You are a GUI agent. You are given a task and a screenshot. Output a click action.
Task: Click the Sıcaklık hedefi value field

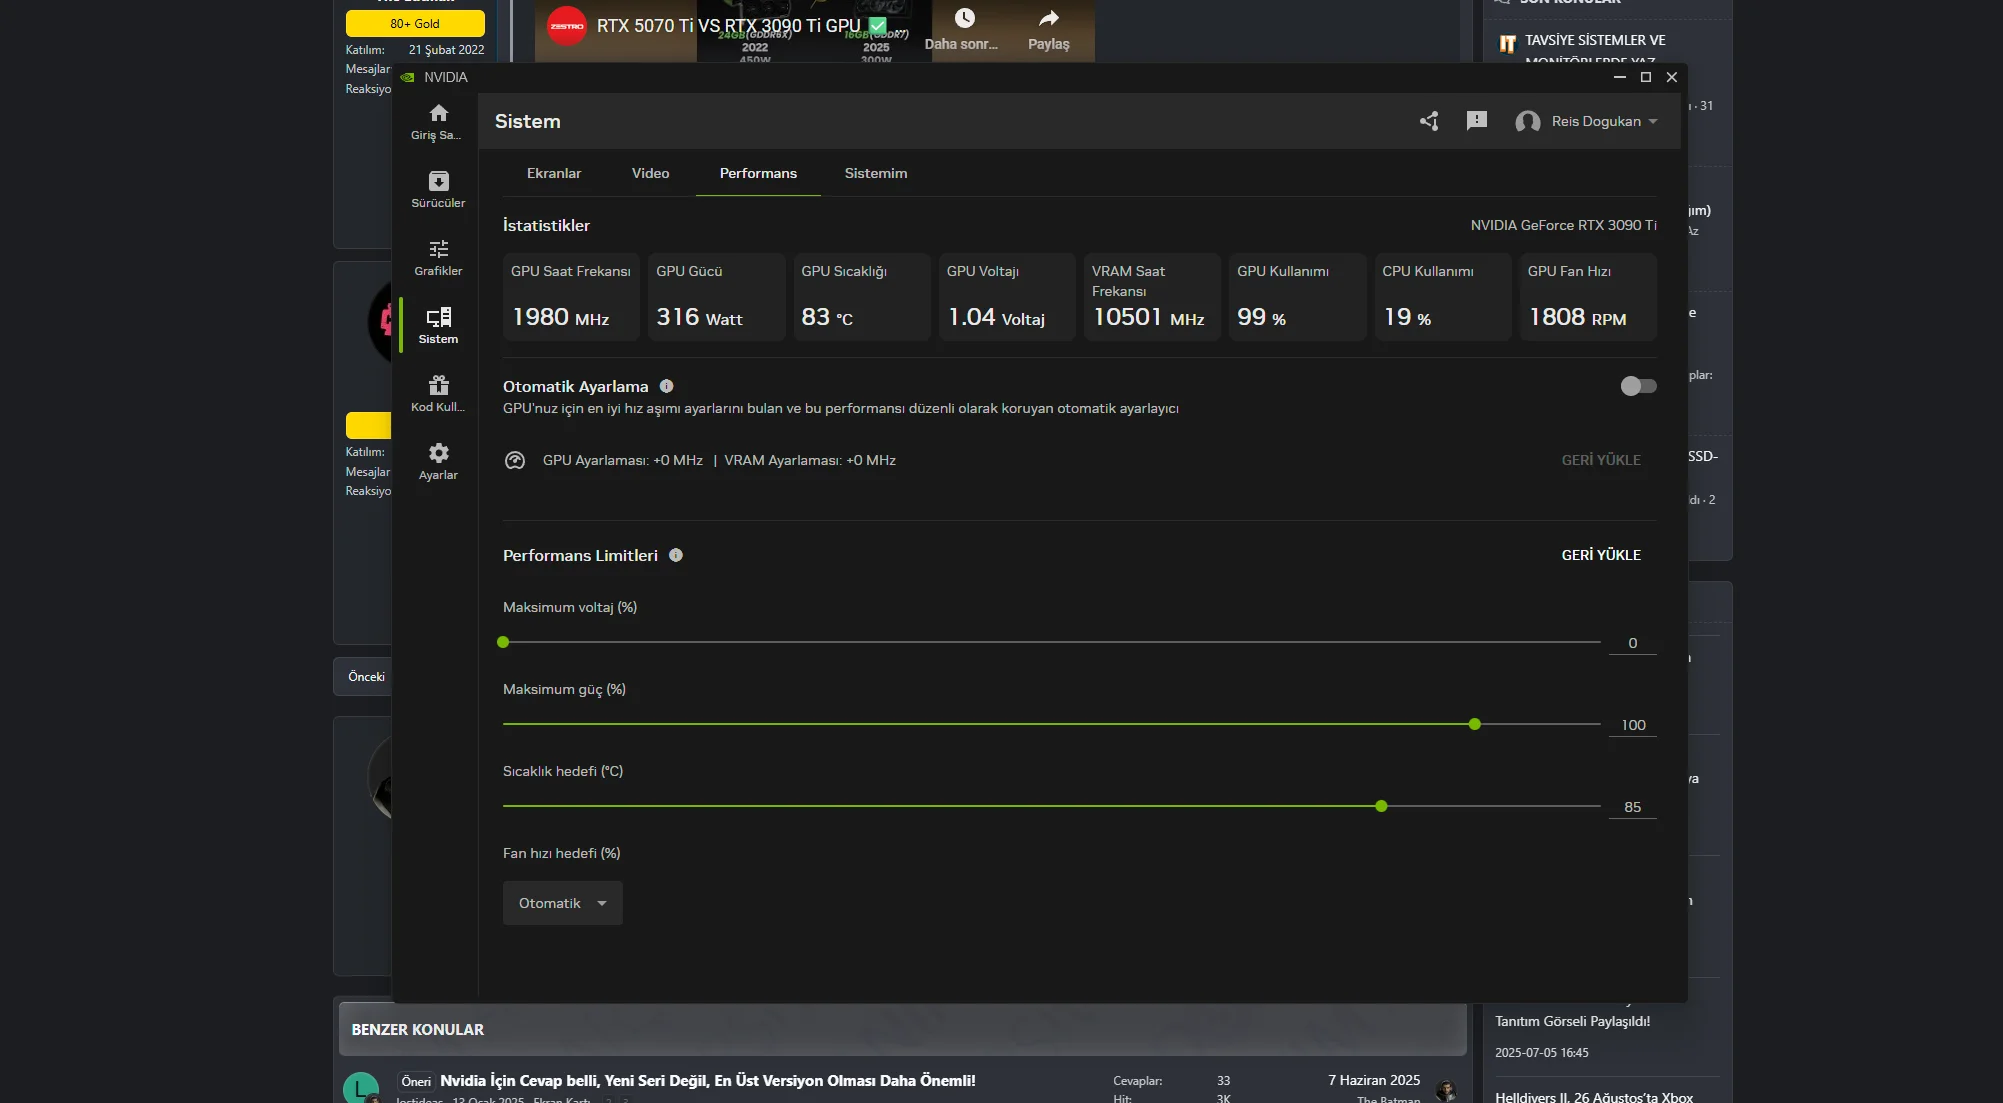pos(1632,807)
